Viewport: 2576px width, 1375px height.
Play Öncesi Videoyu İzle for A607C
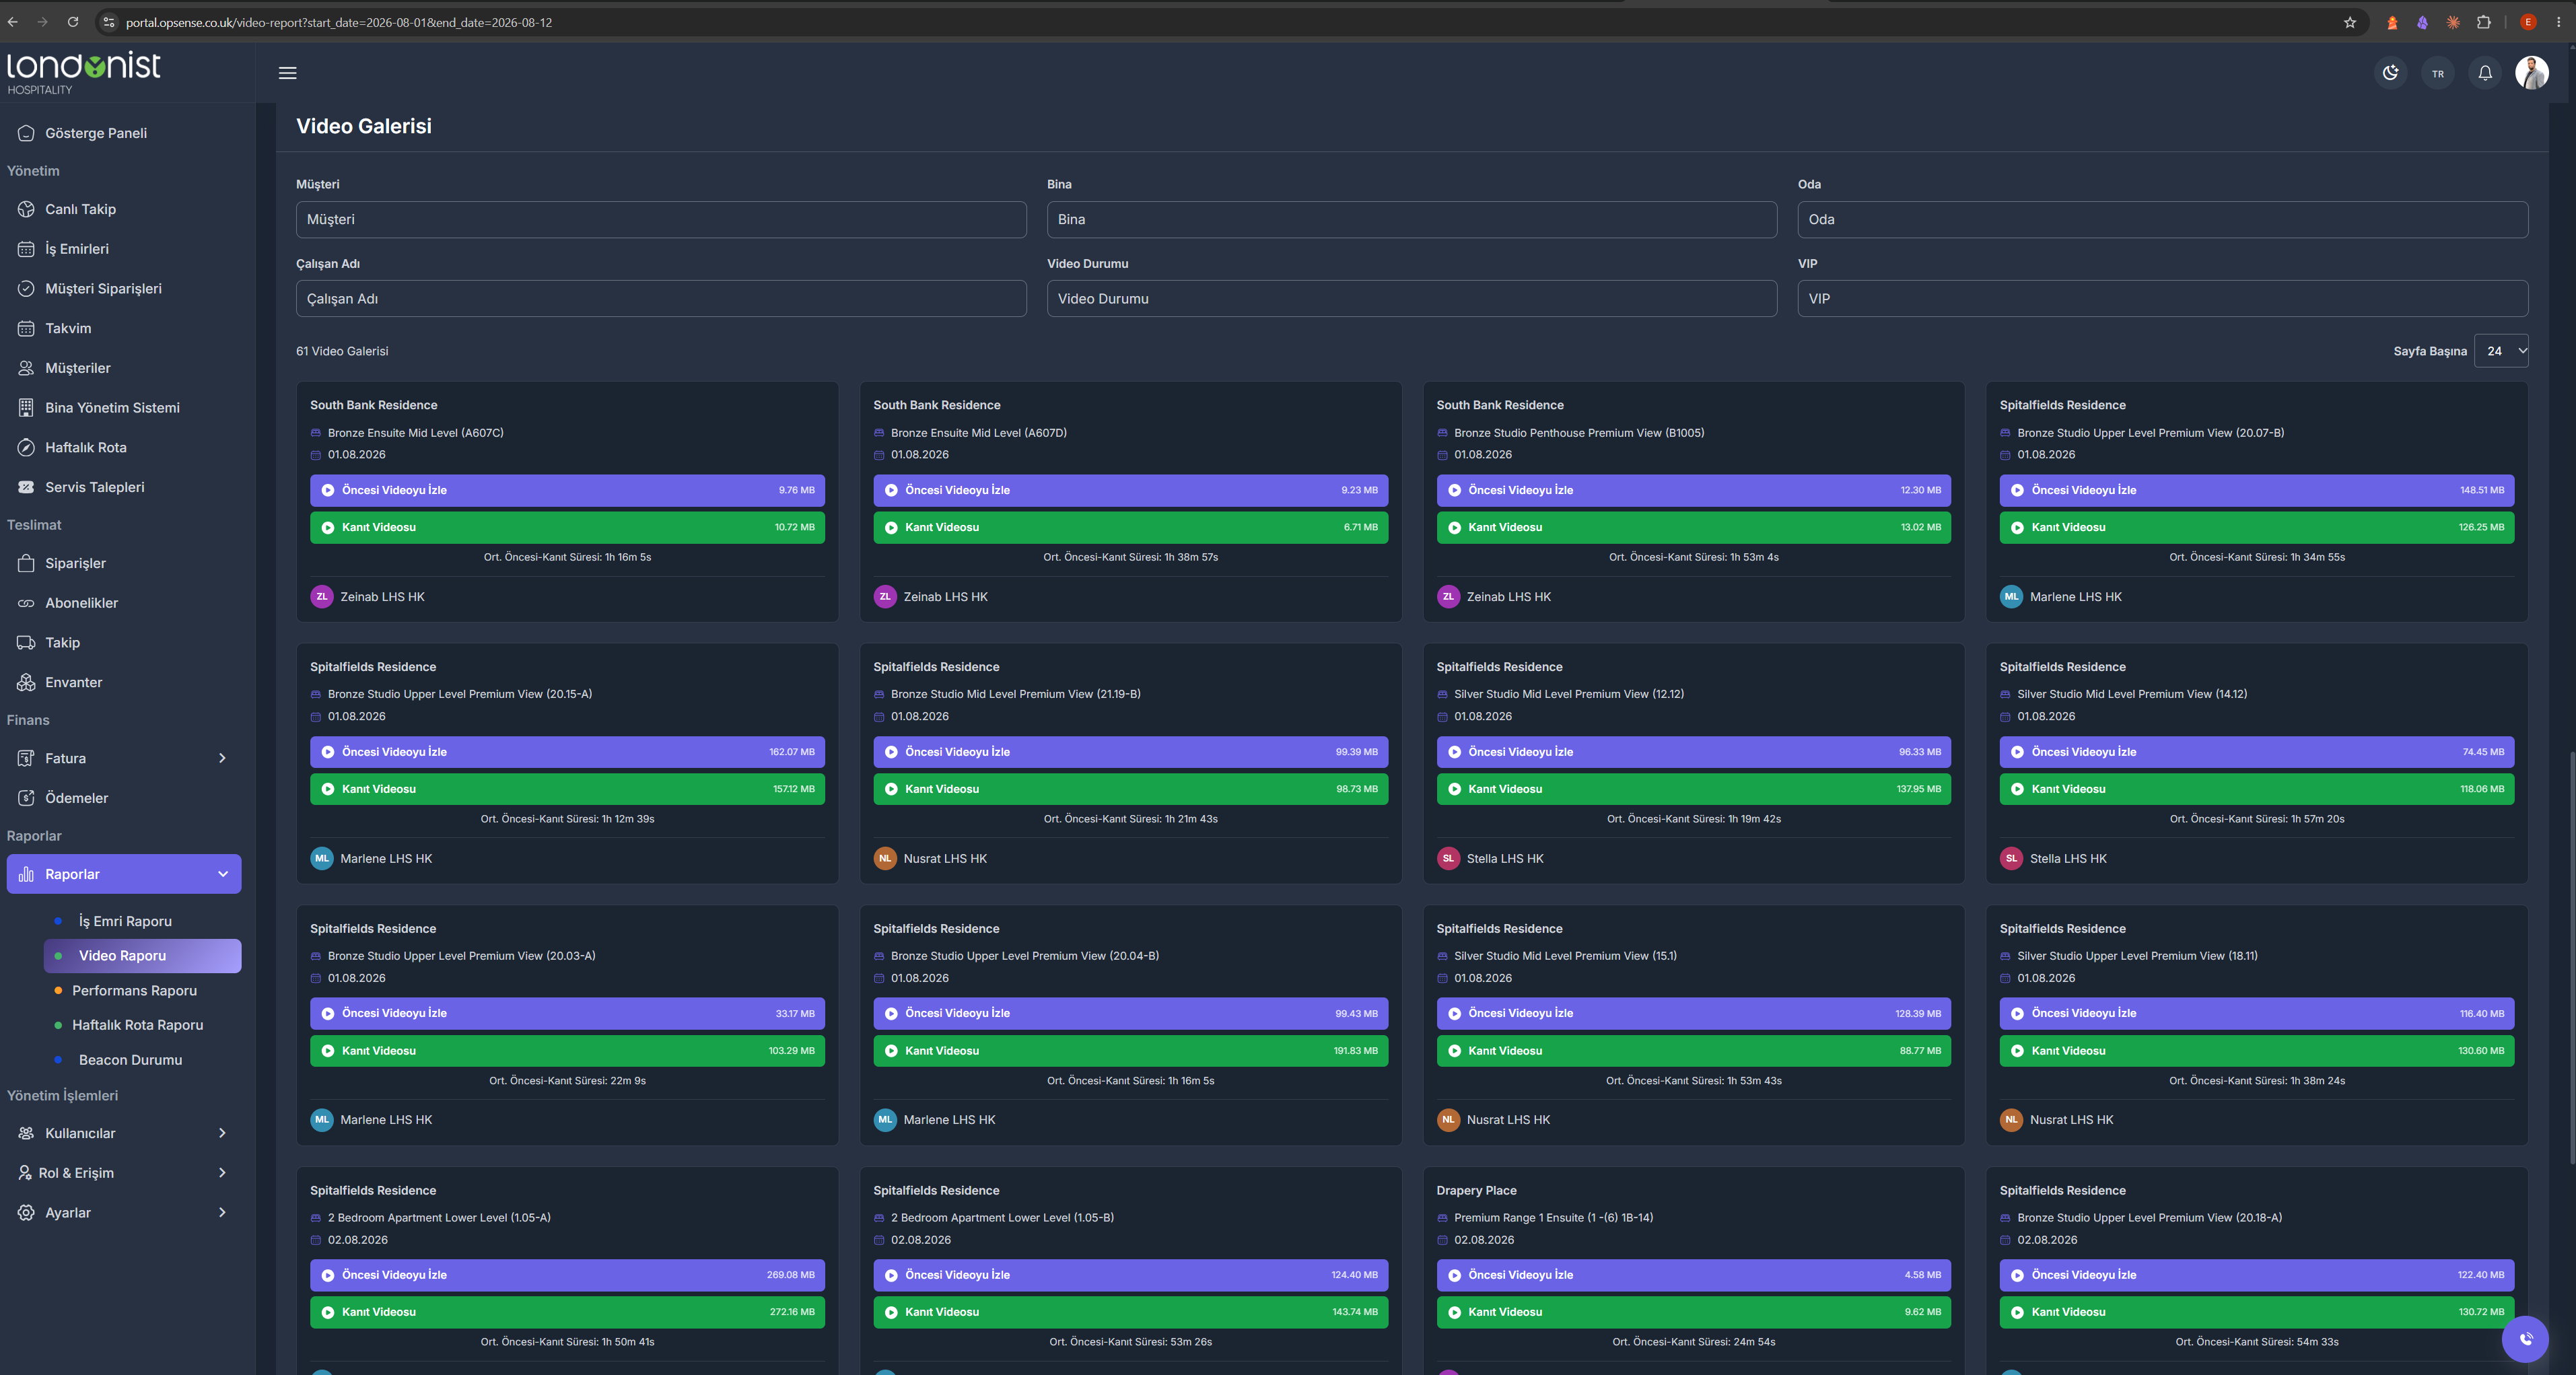click(567, 490)
